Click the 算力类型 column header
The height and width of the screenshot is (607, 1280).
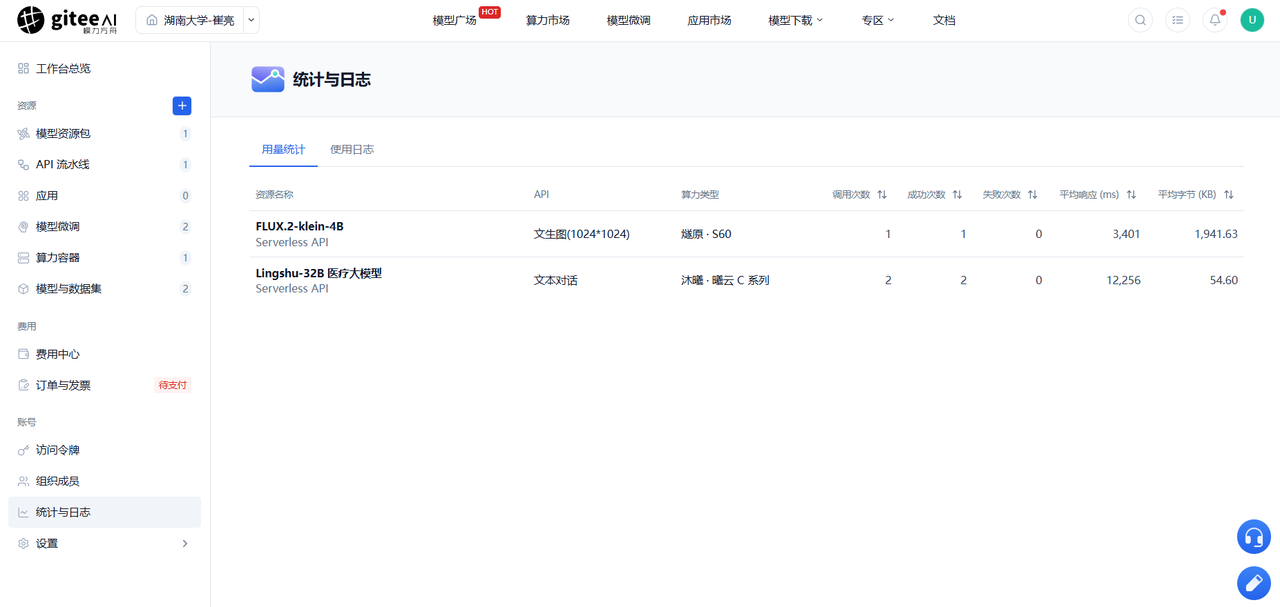pyautogui.click(x=700, y=195)
